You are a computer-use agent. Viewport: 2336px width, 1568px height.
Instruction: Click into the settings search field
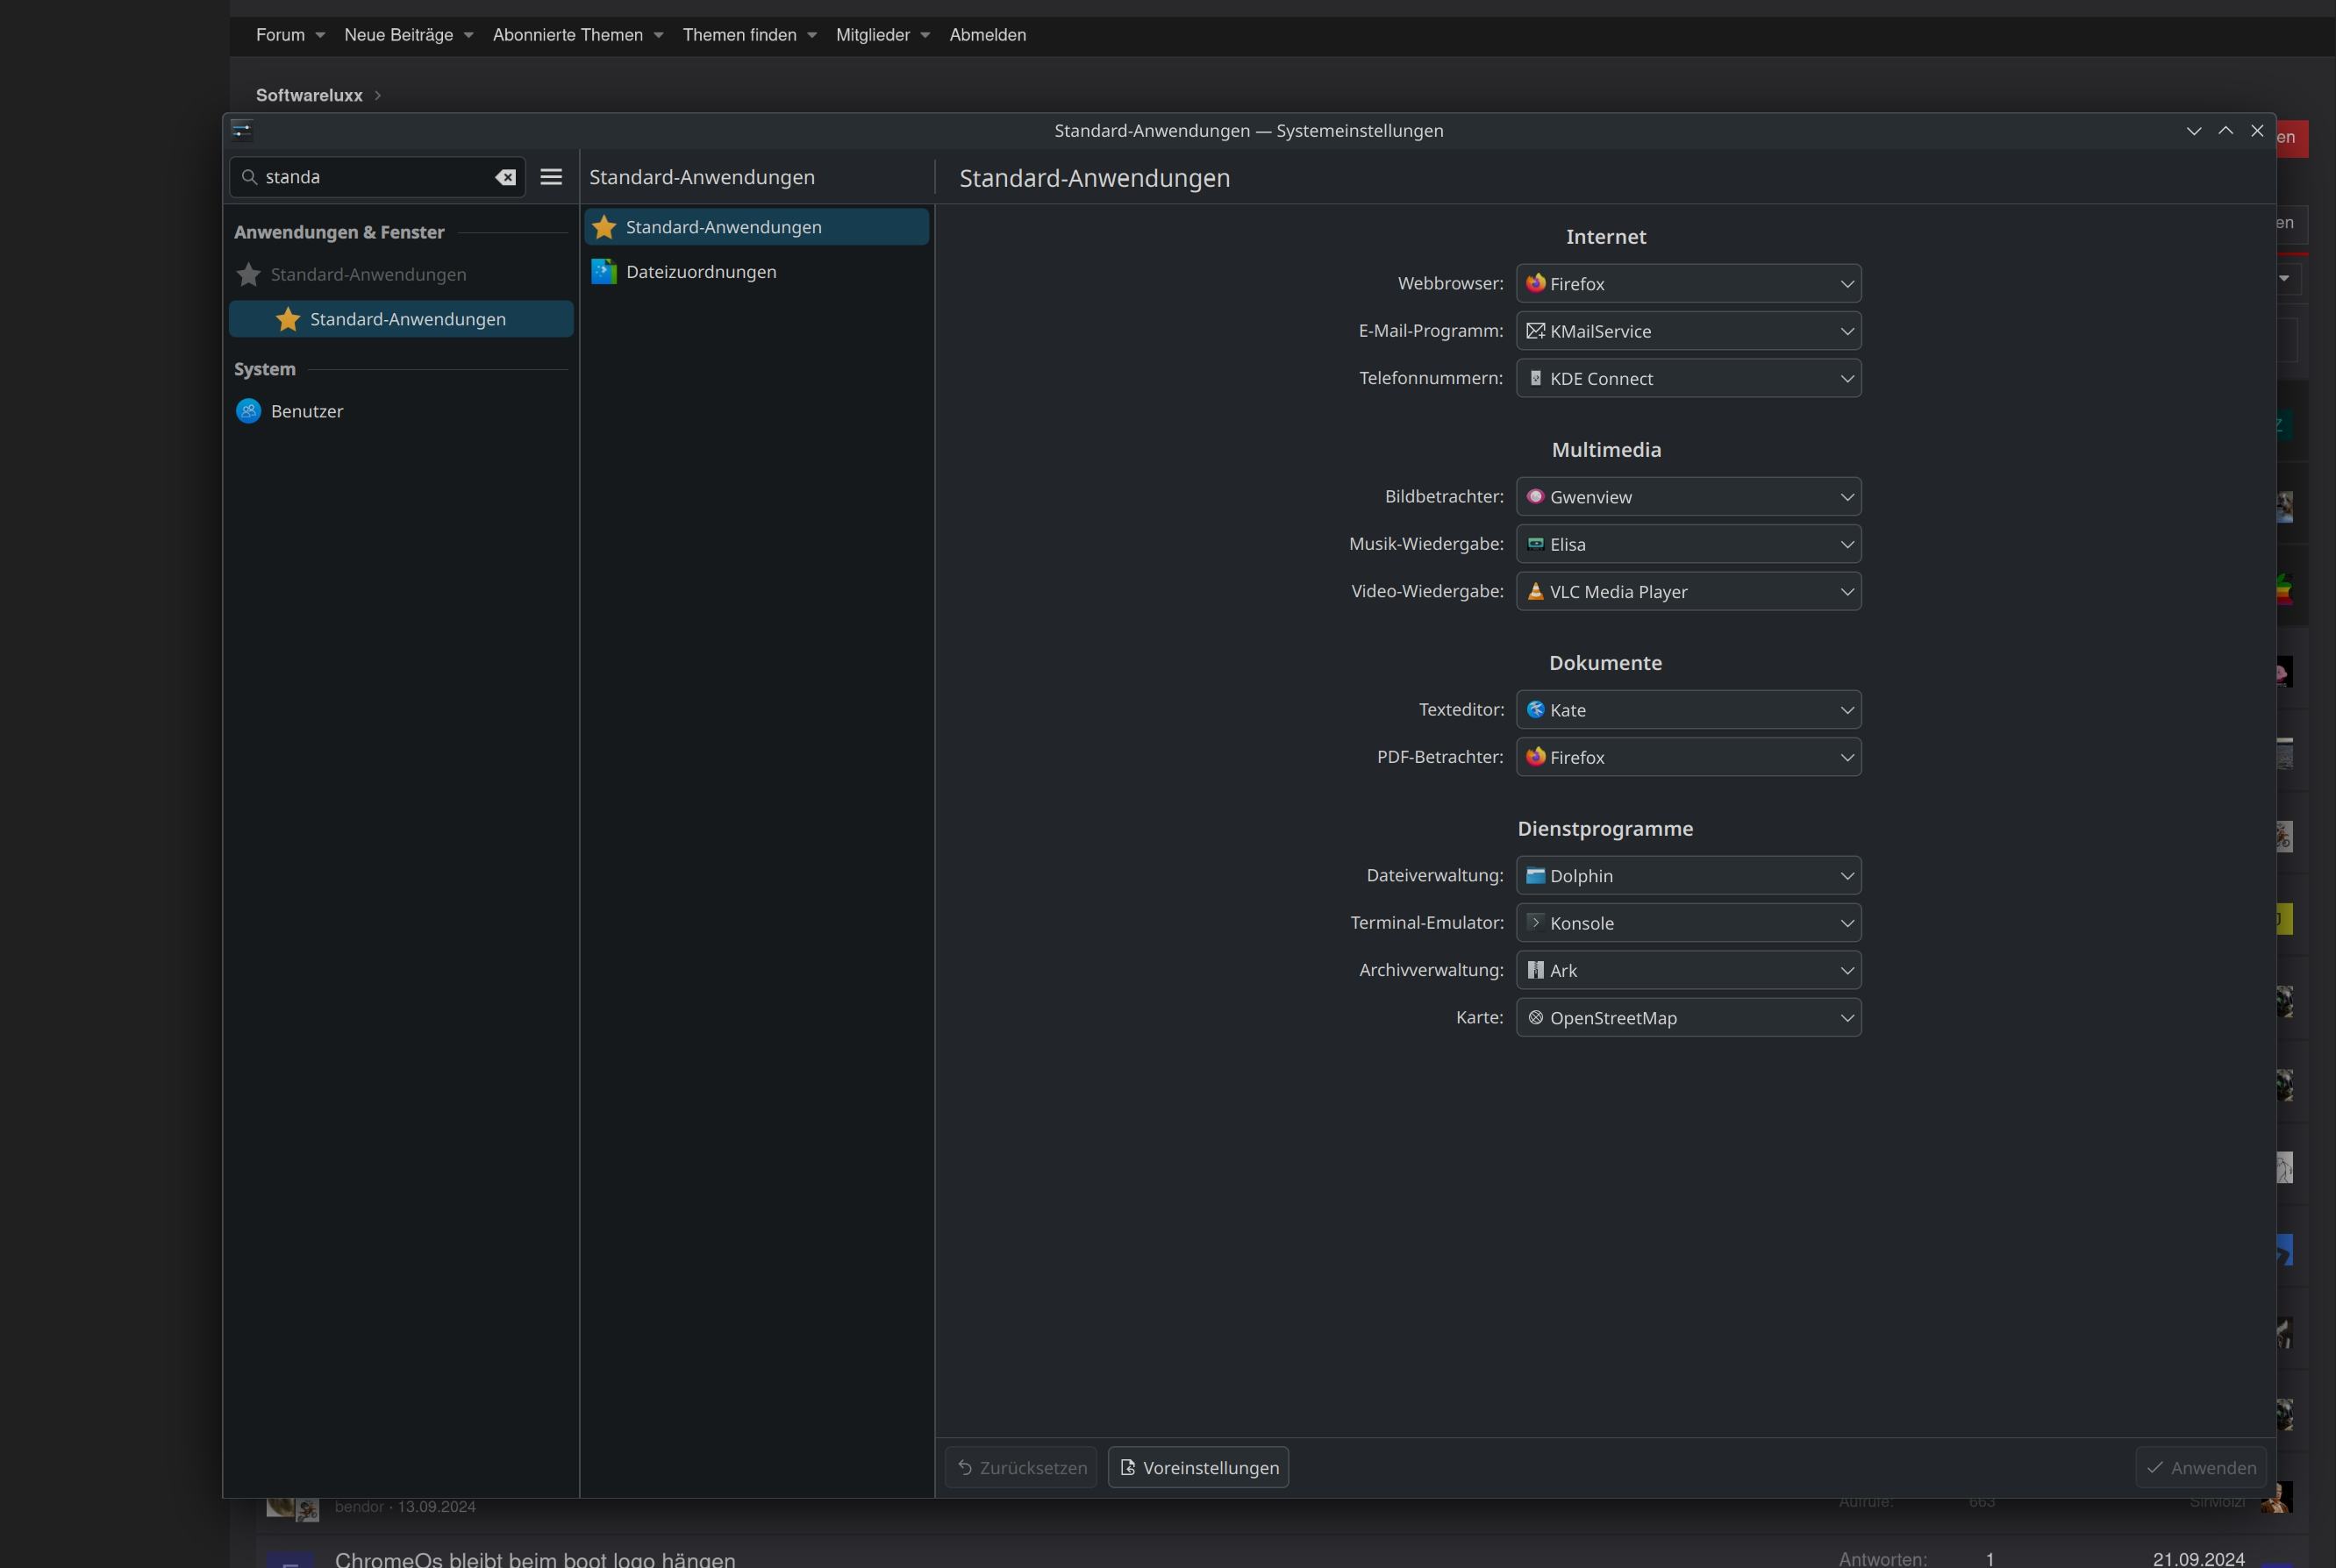coord(375,177)
